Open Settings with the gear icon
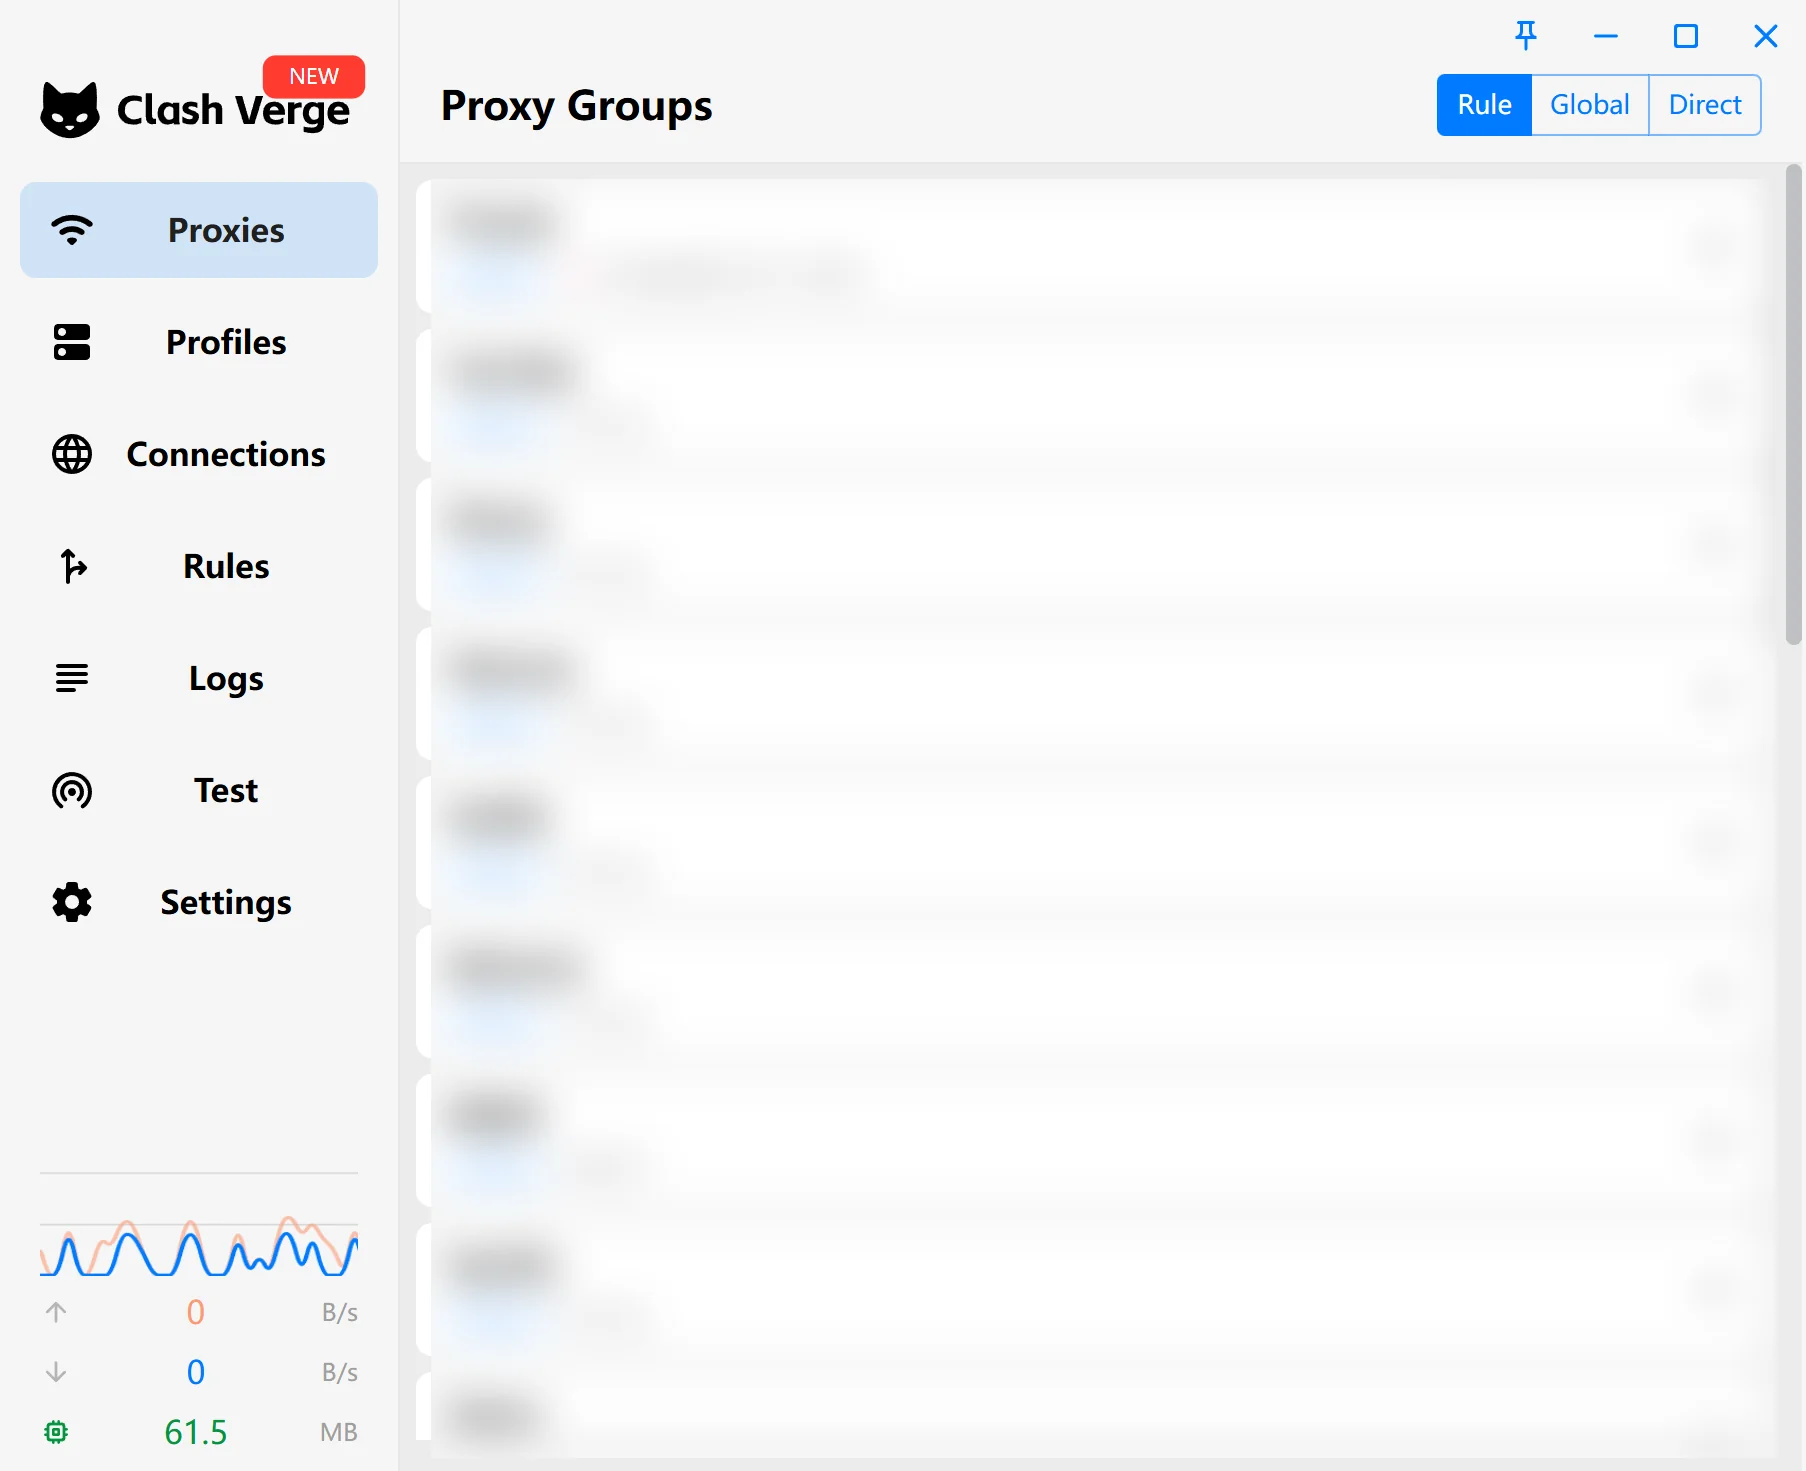Viewport: 1806px width, 1471px height. (72, 902)
